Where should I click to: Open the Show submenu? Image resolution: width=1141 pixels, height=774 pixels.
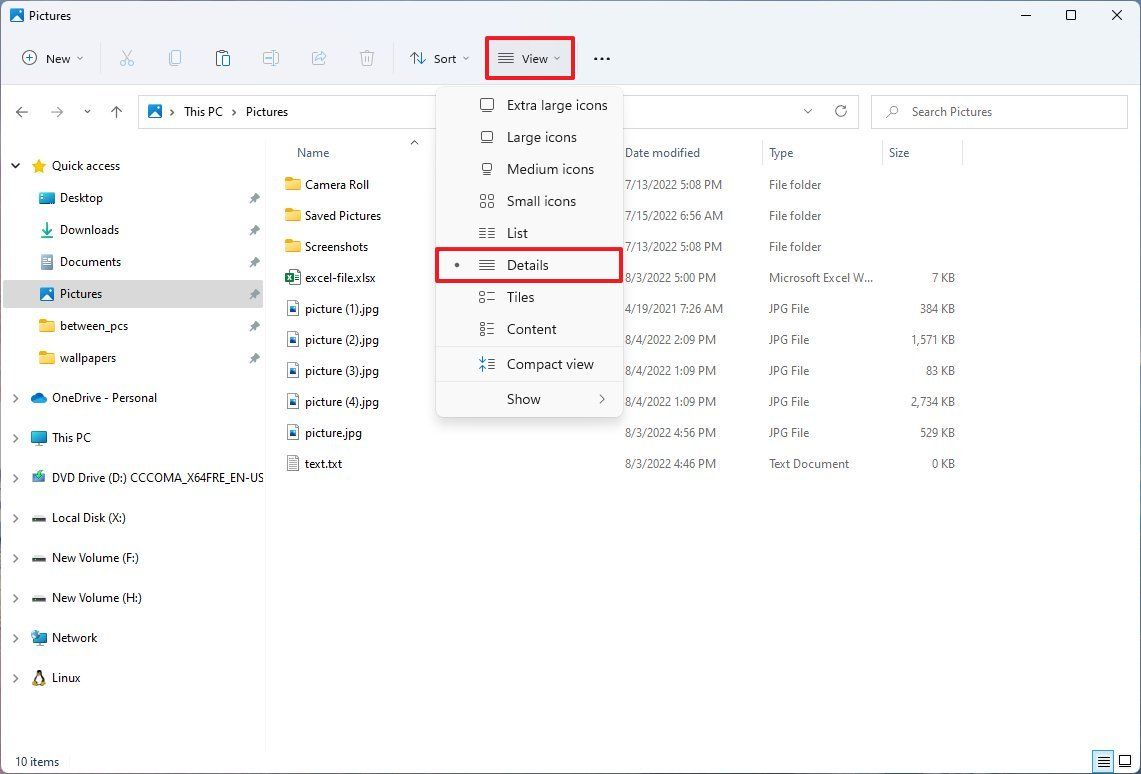[523, 399]
